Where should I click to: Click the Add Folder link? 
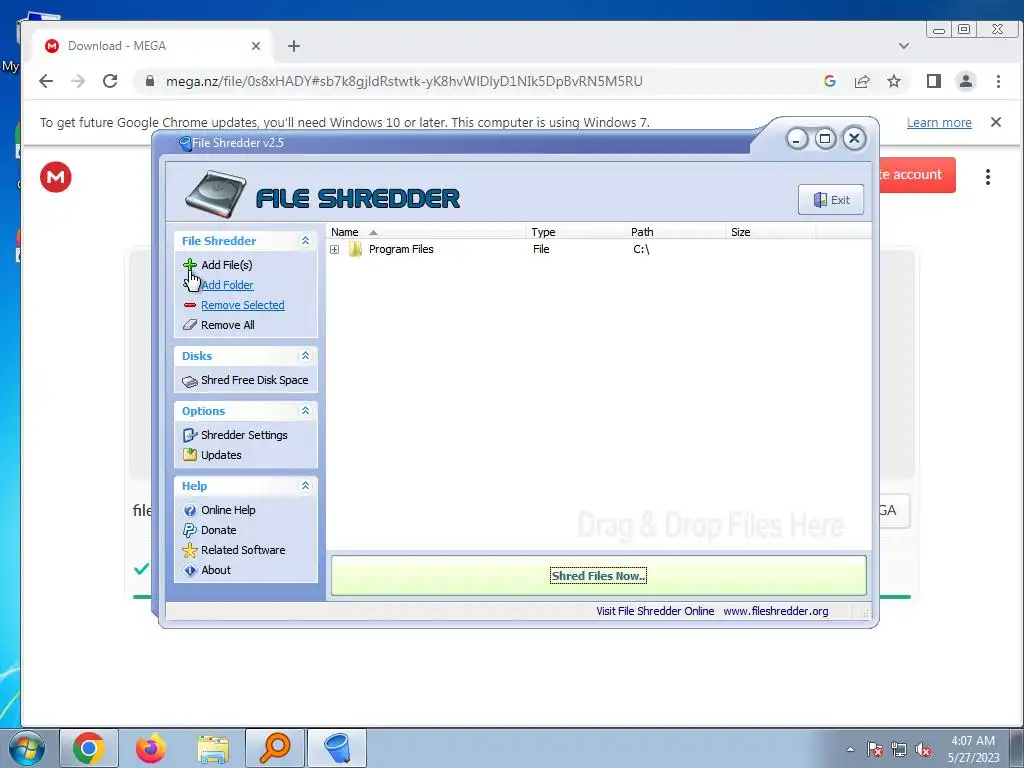click(227, 285)
